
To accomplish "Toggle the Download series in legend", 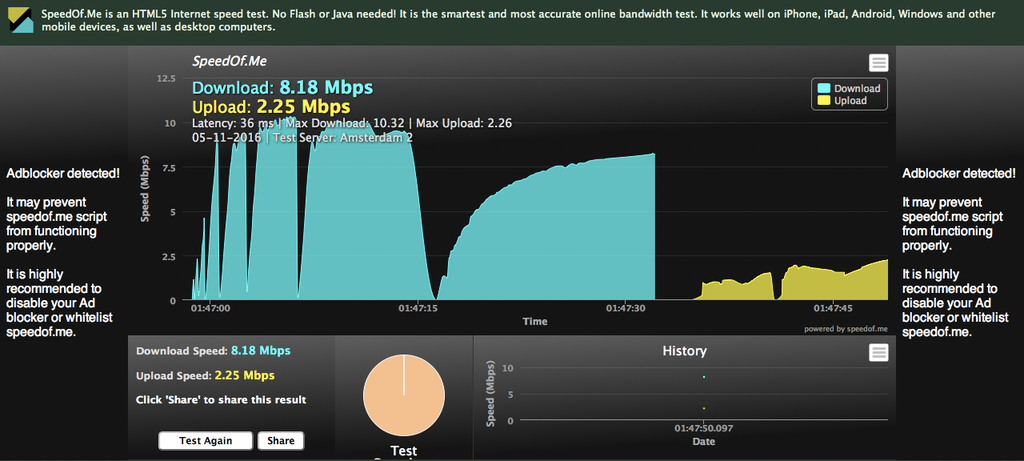I will click(x=849, y=88).
